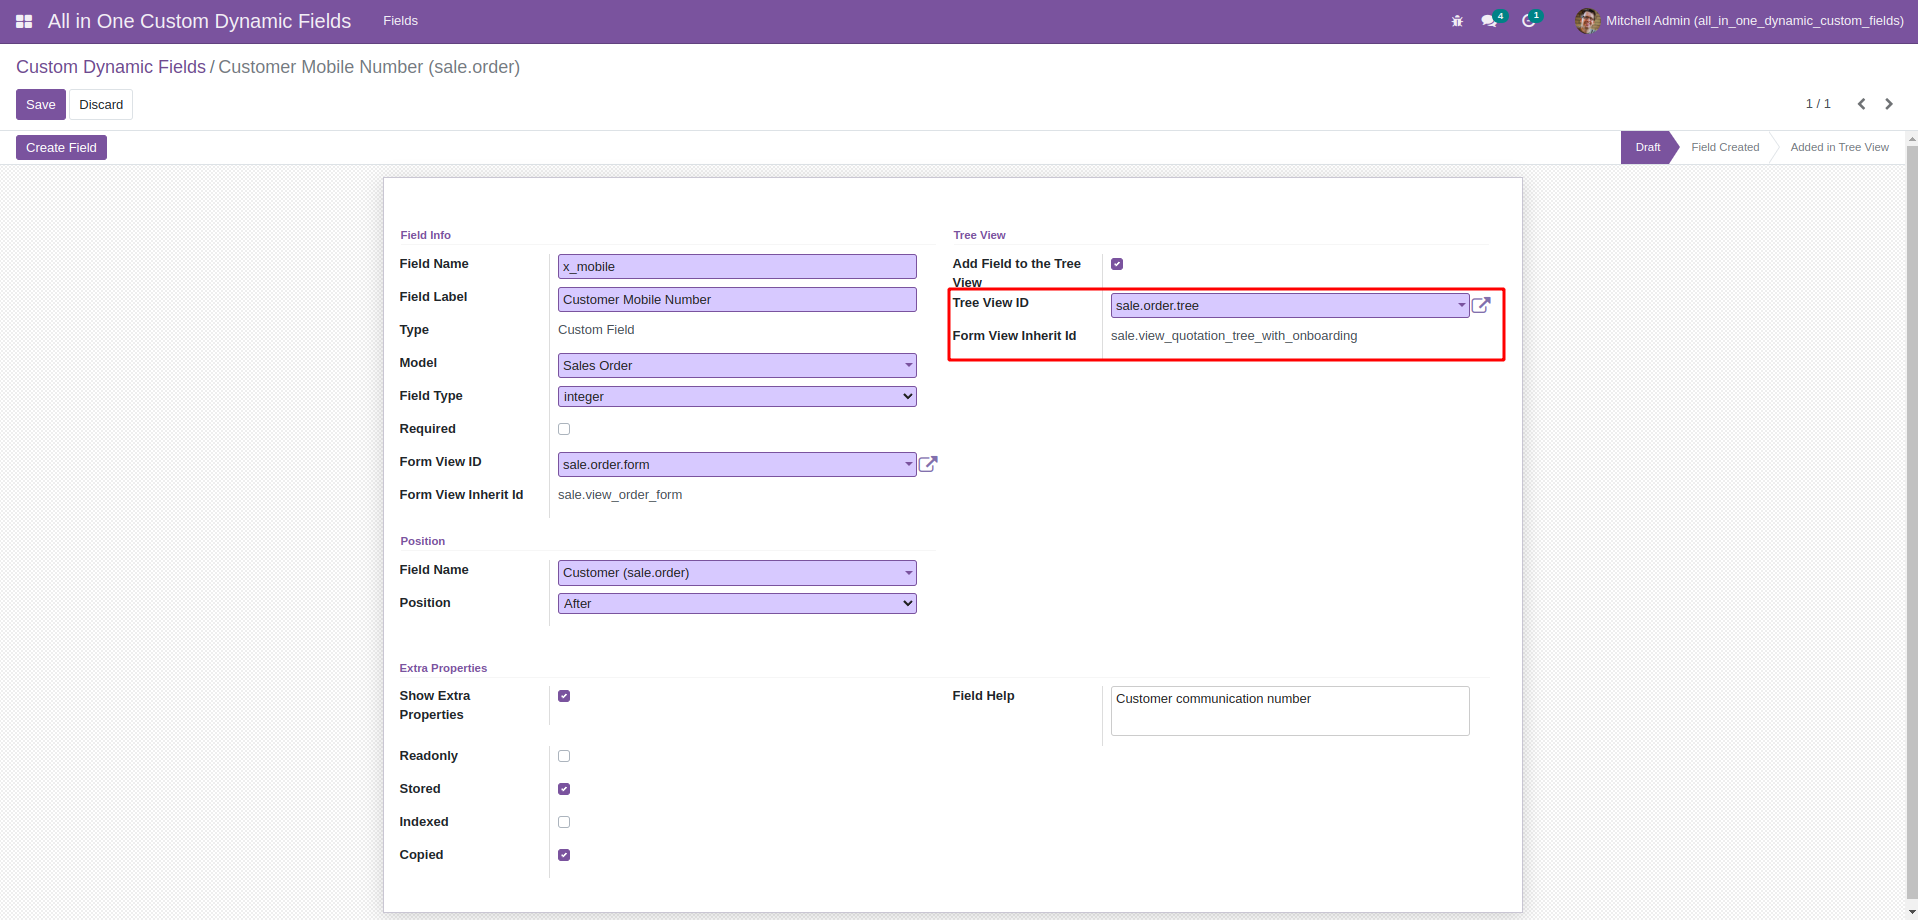The width and height of the screenshot is (1918, 920).
Task: Click the Save button
Action: (x=41, y=105)
